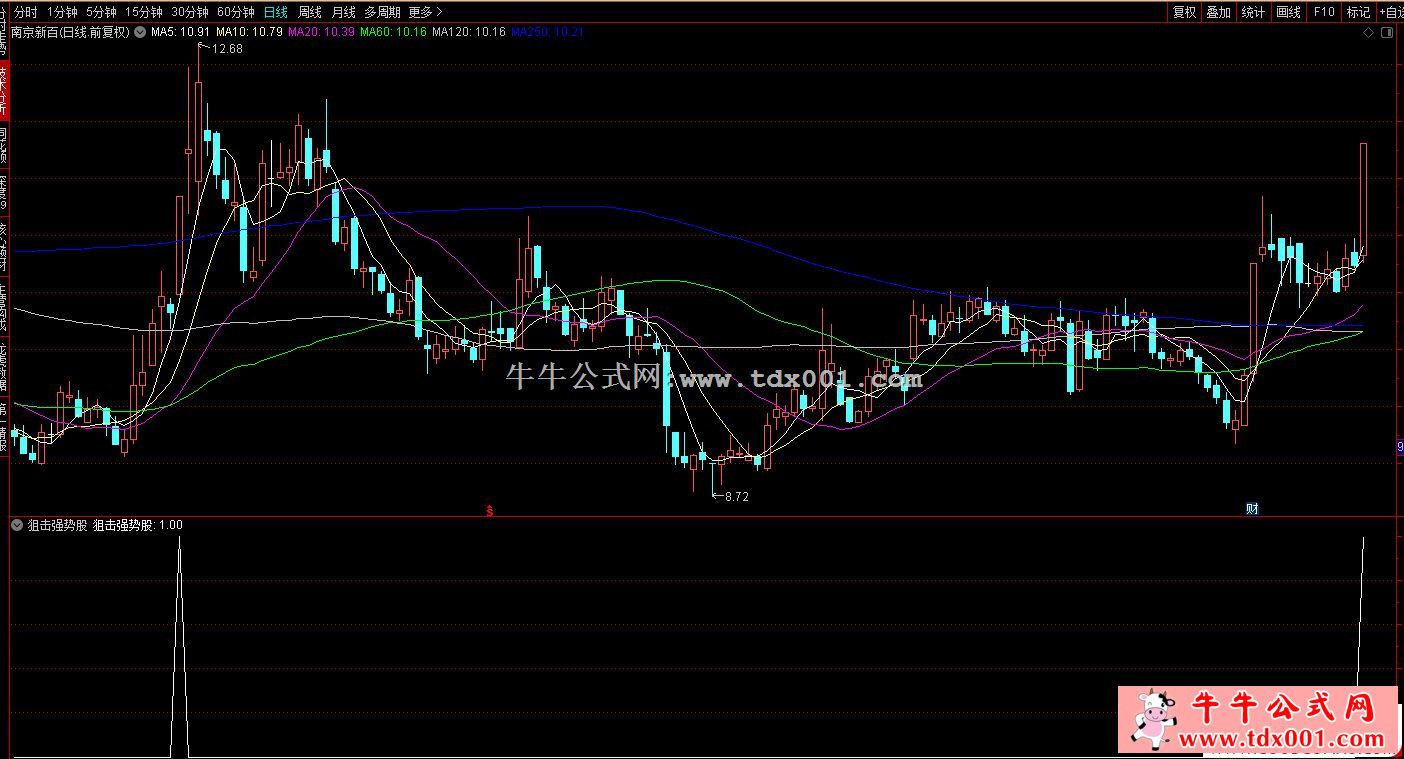Switch to the 月线 monthly chart

pos(343,12)
